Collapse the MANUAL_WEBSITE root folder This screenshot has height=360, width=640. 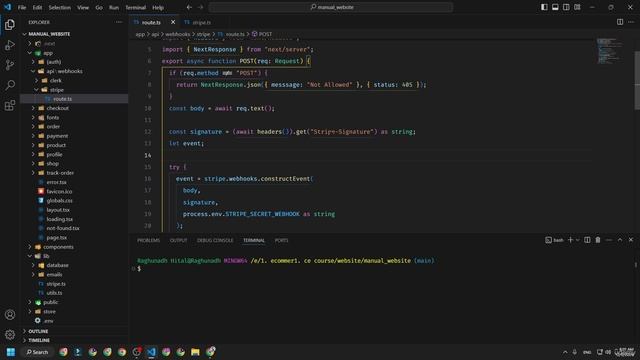(74, 34)
